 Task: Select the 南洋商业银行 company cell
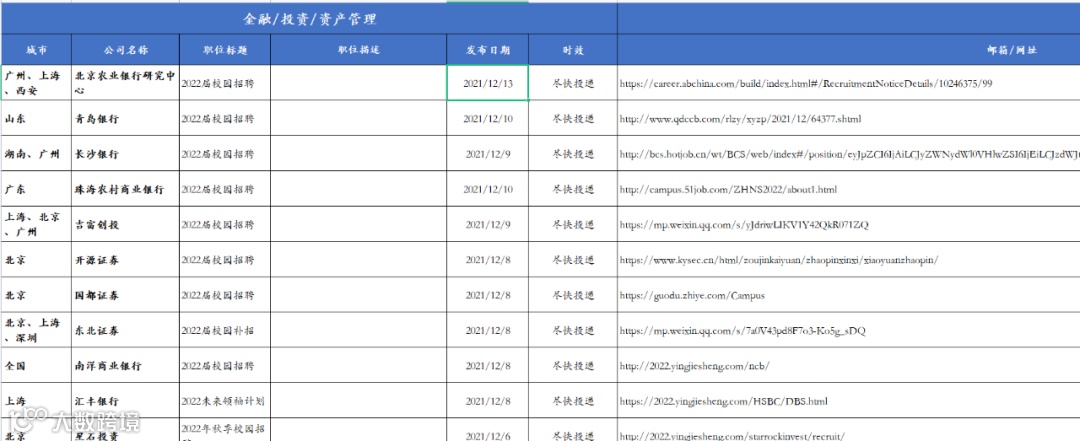[125, 366]
